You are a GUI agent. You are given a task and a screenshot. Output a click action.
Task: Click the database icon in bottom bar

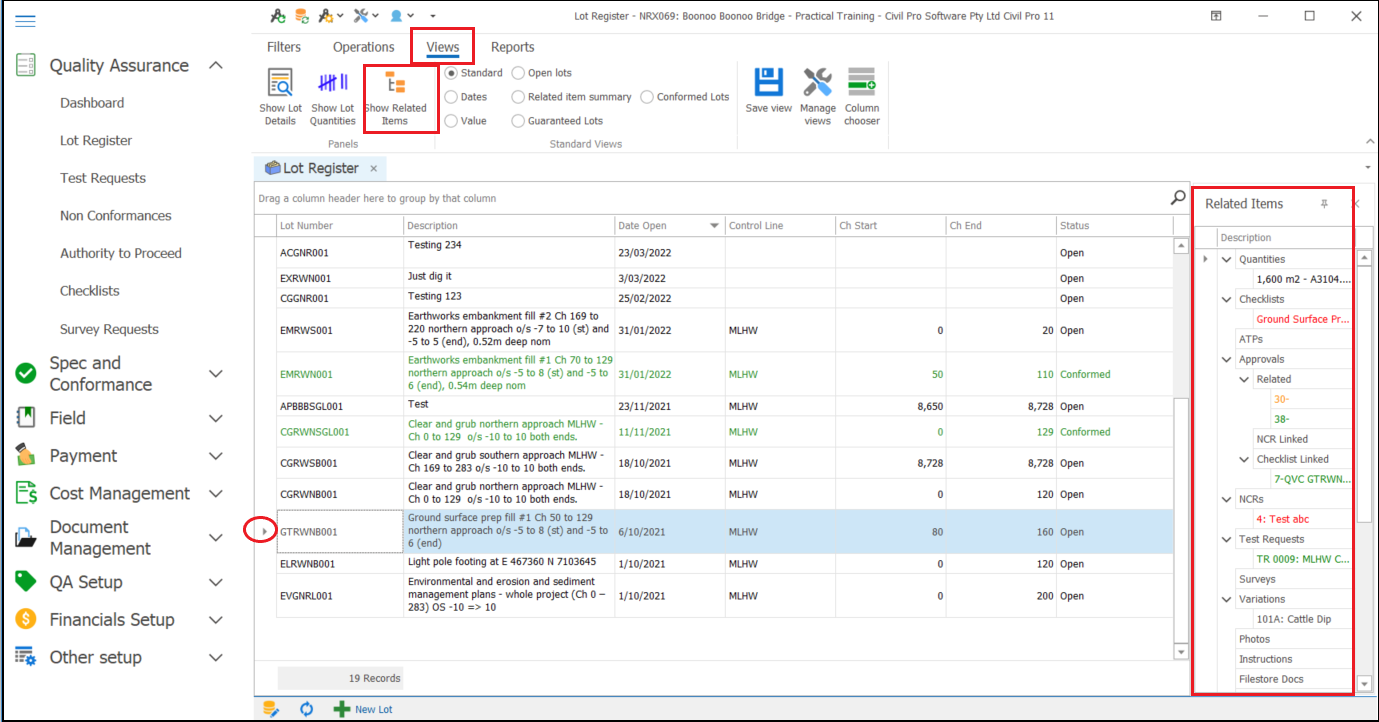coord(270,709)
